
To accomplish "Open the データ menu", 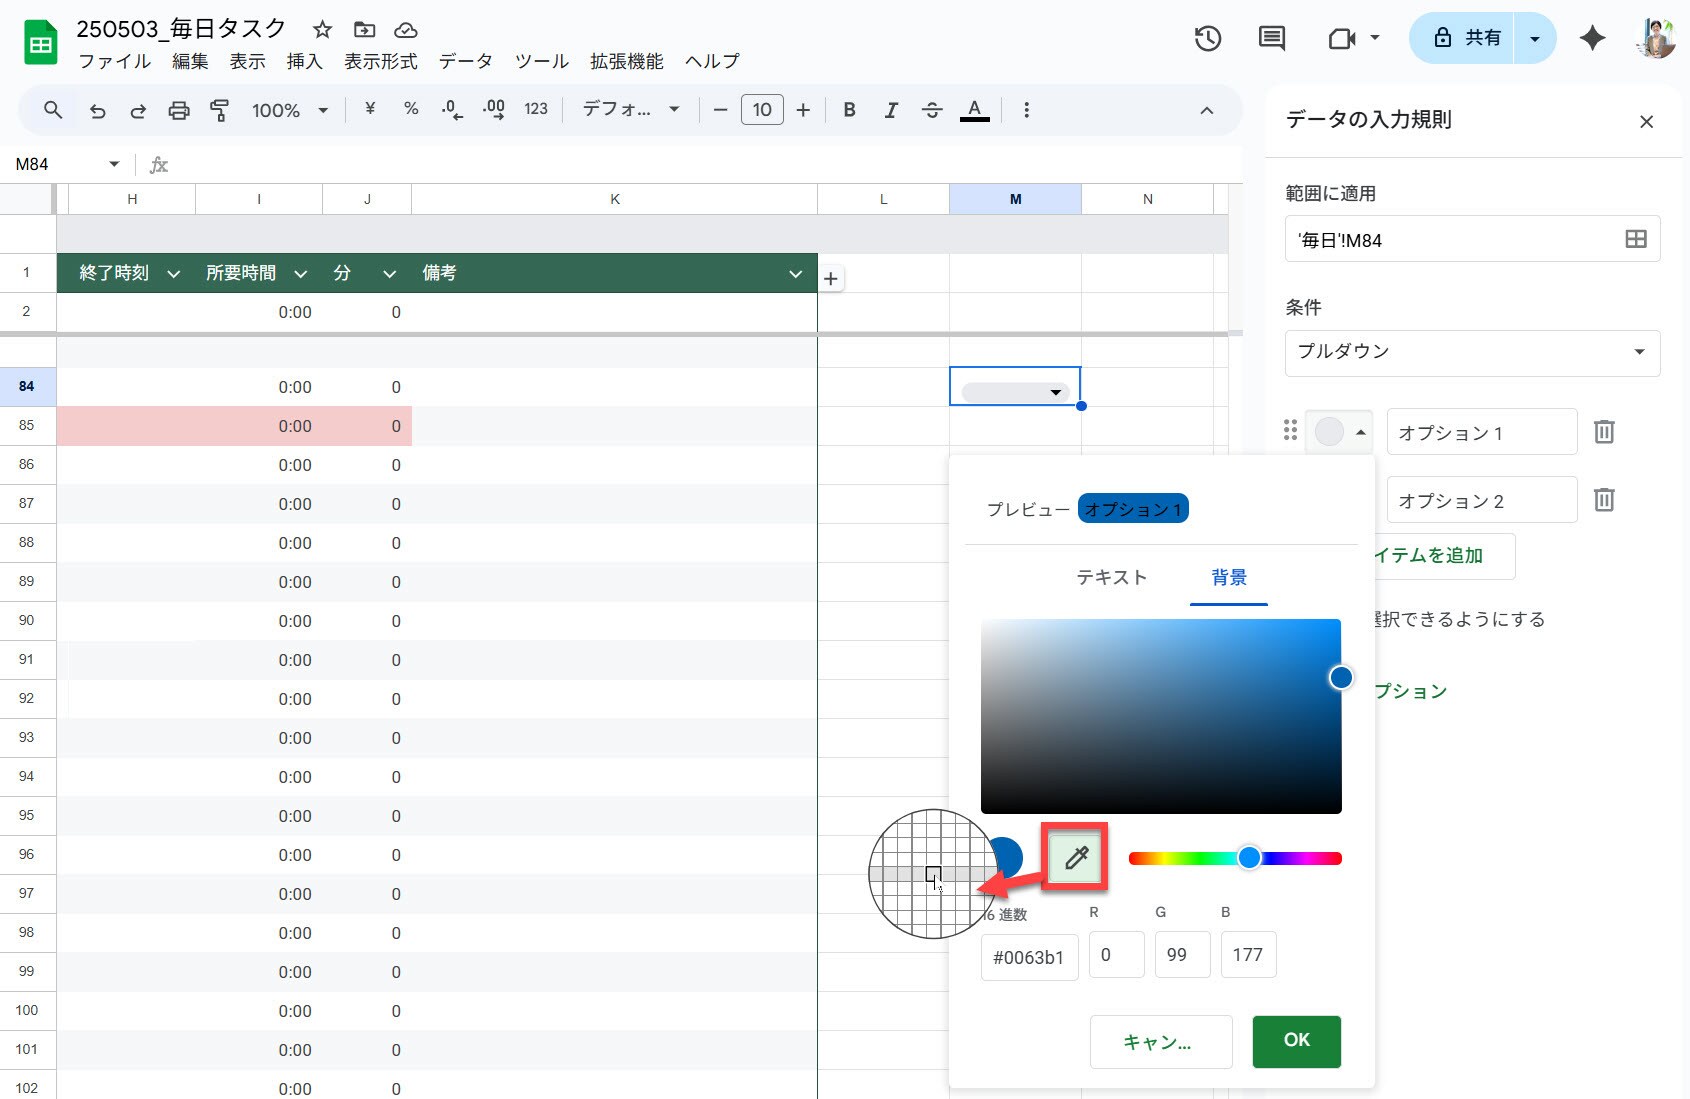I will click(x=465, y=61).
